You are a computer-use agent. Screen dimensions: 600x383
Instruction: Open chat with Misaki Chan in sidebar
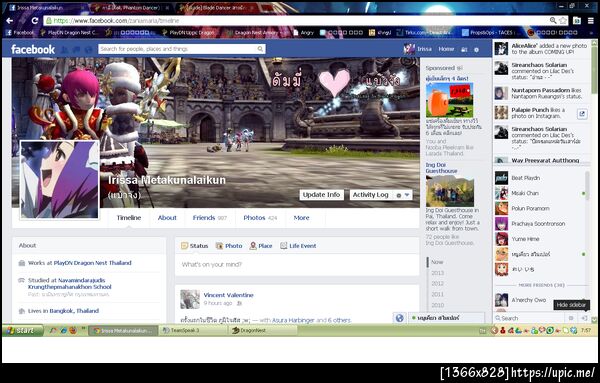[x=540, y=193]
